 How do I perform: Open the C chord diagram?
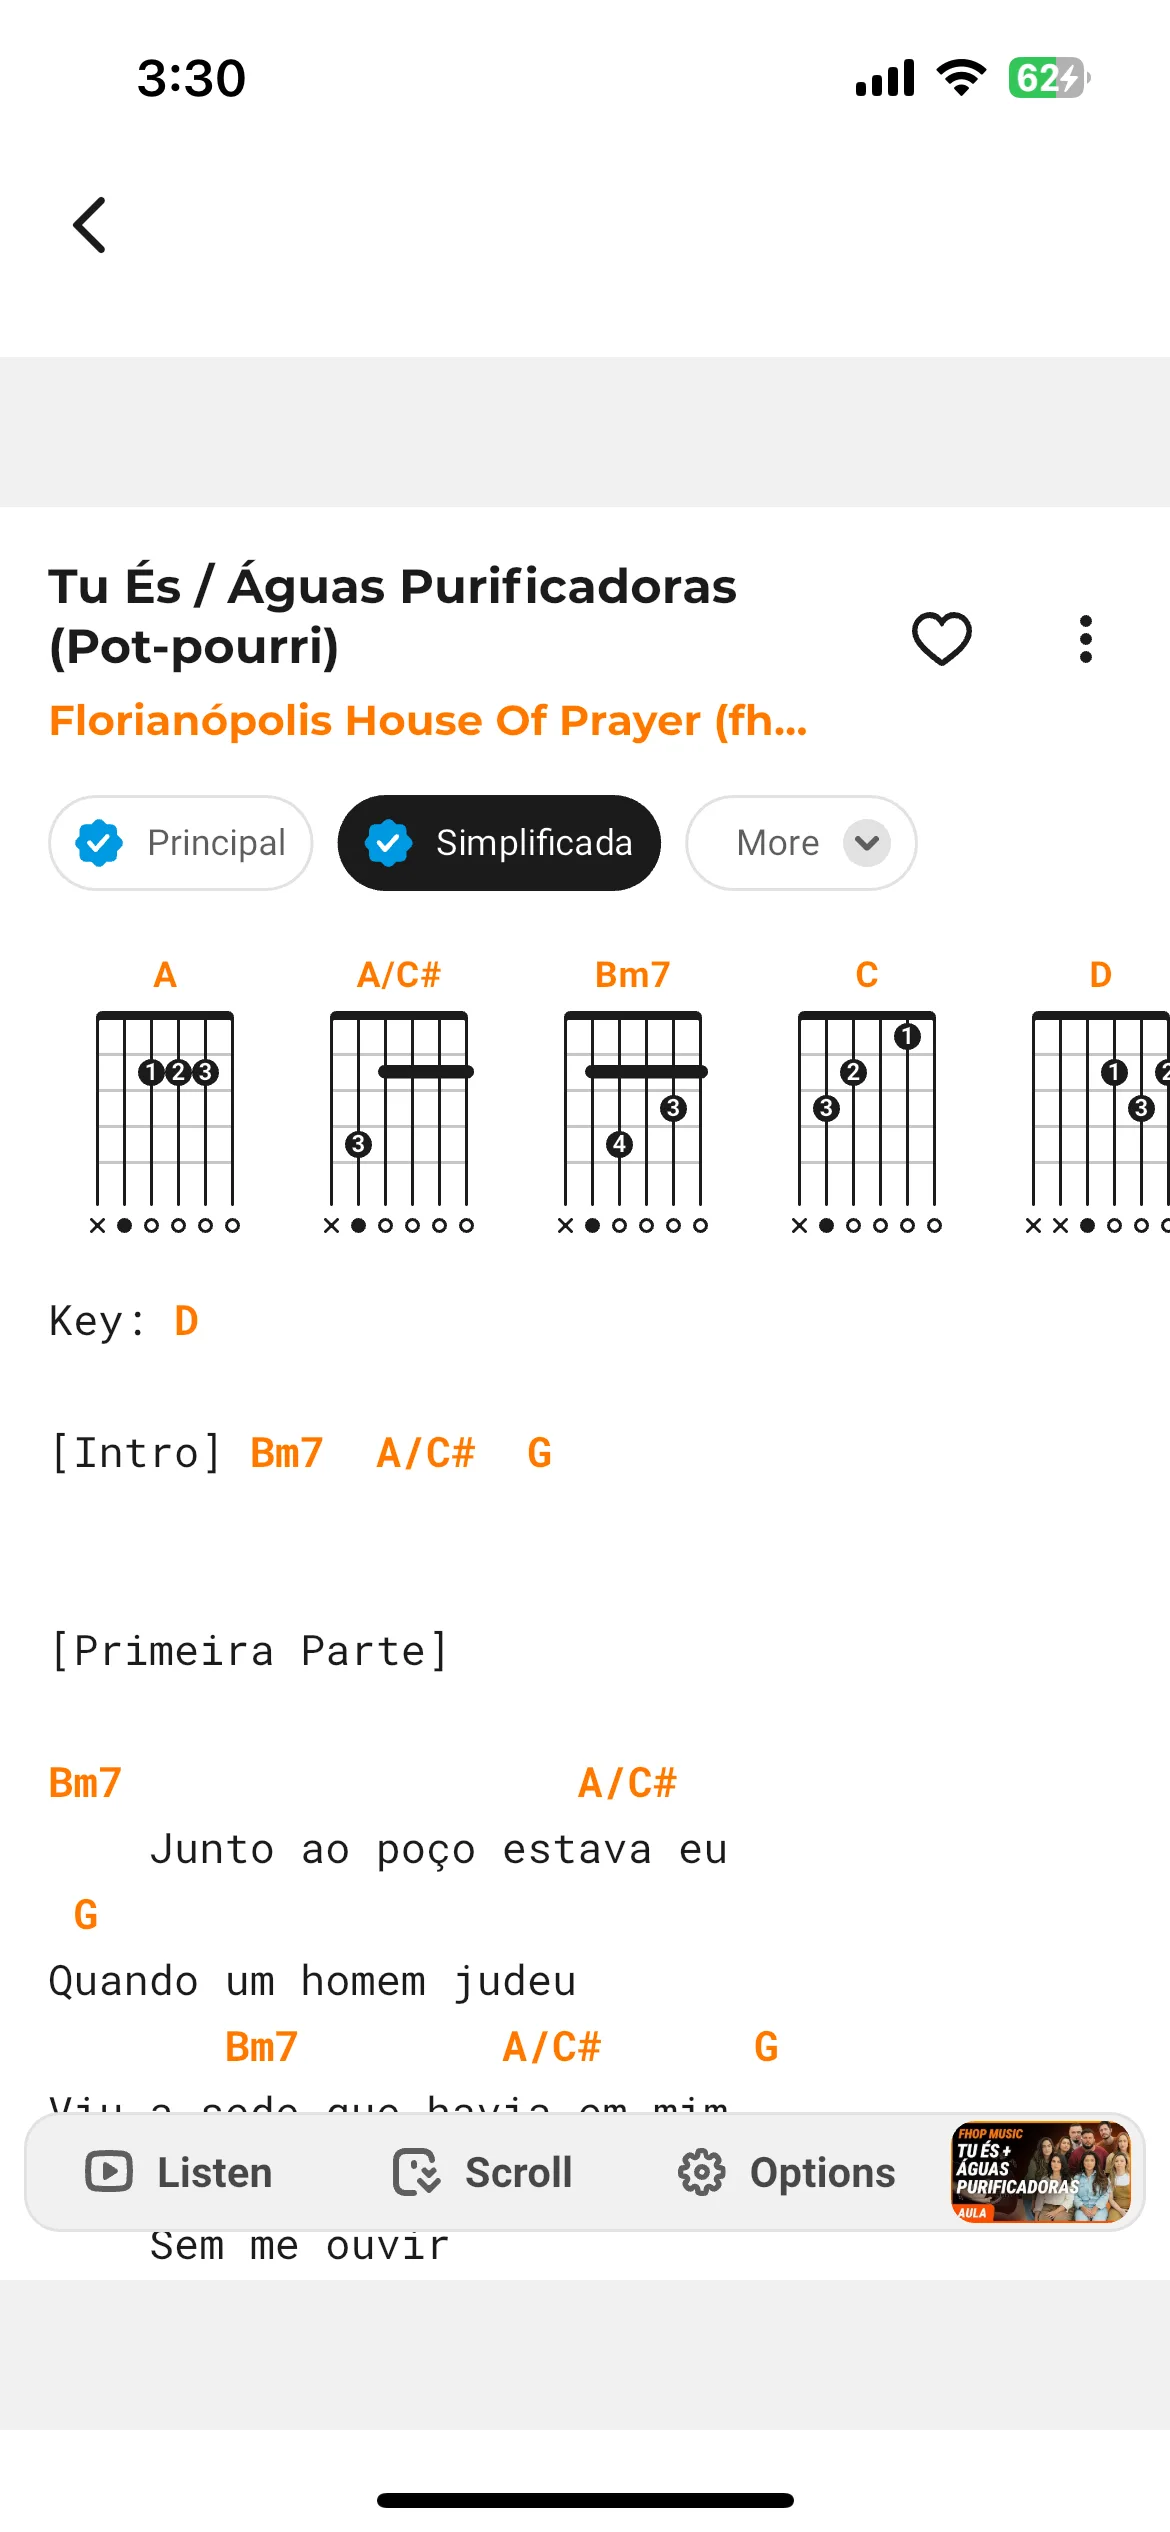(867, 1096)
